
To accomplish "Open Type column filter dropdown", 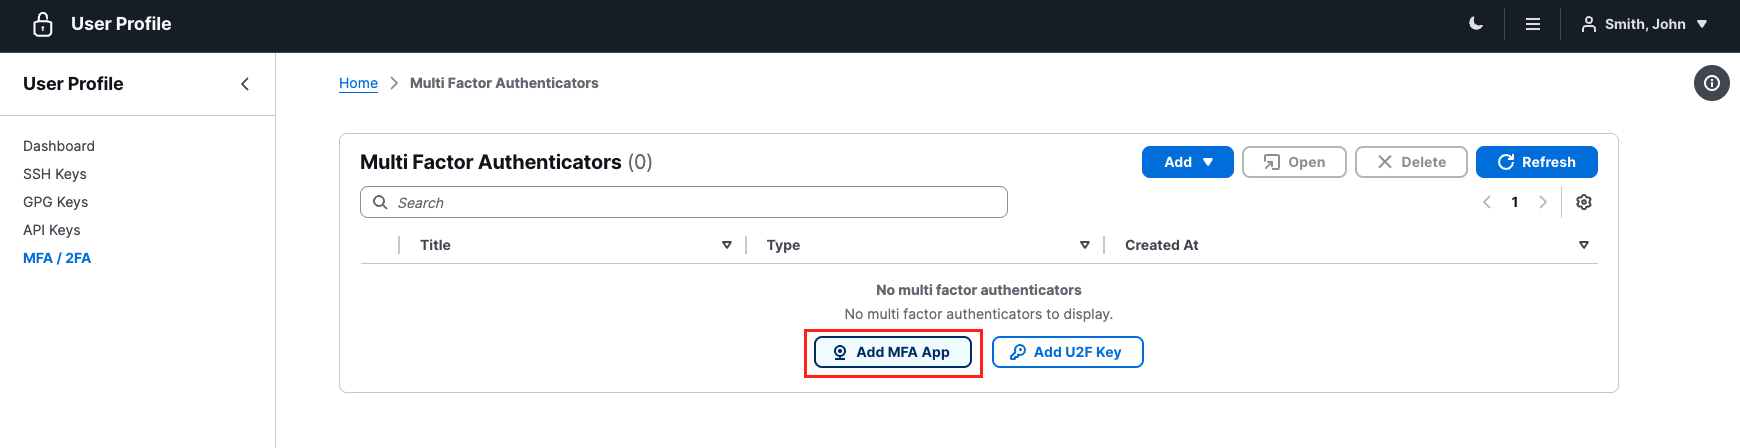I will point(1085,245).
